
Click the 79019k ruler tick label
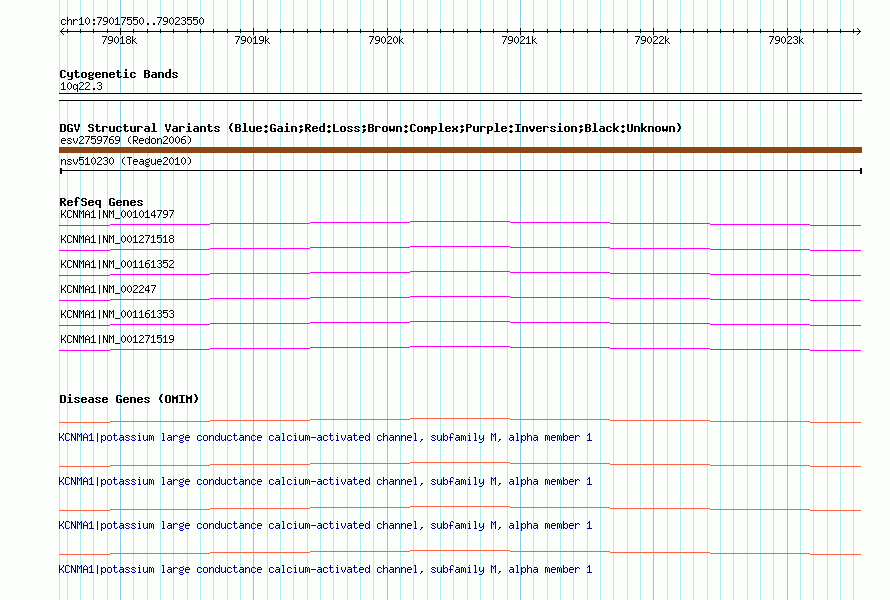[x=252, y=40]
